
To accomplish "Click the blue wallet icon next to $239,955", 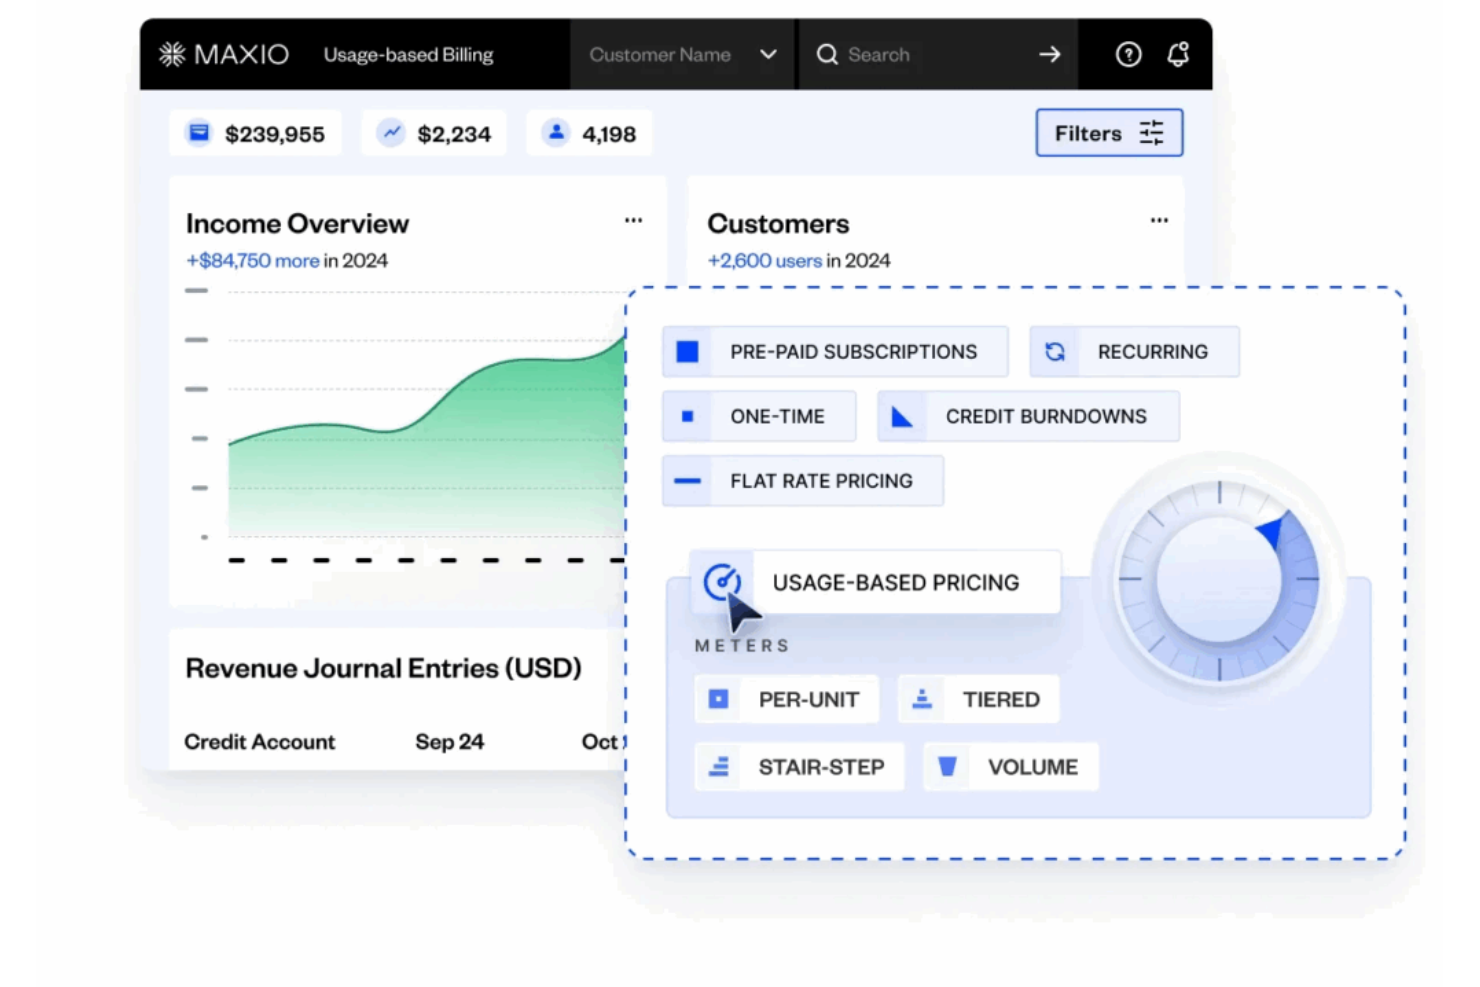I will click(x=199, y=132).
